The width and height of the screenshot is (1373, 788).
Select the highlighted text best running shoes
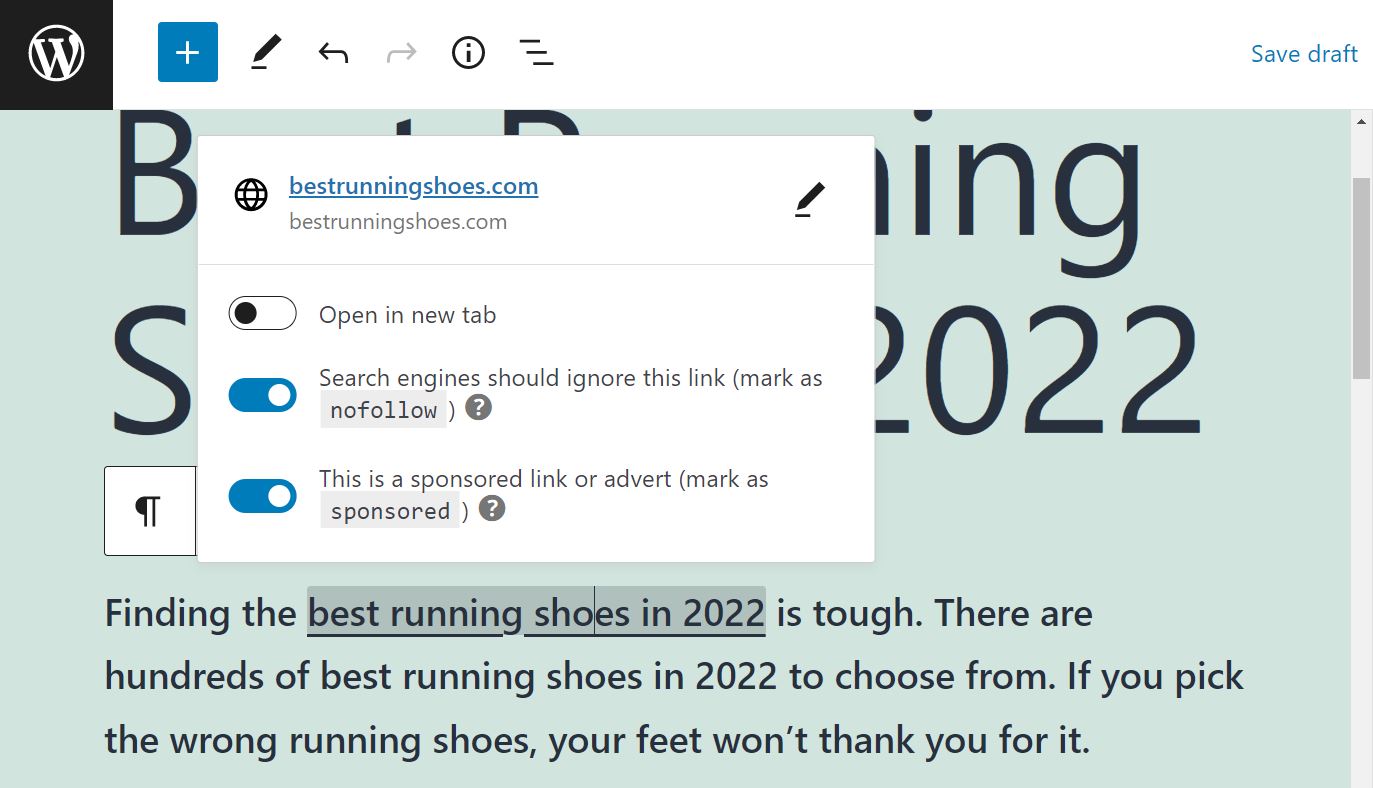(536, 613)
